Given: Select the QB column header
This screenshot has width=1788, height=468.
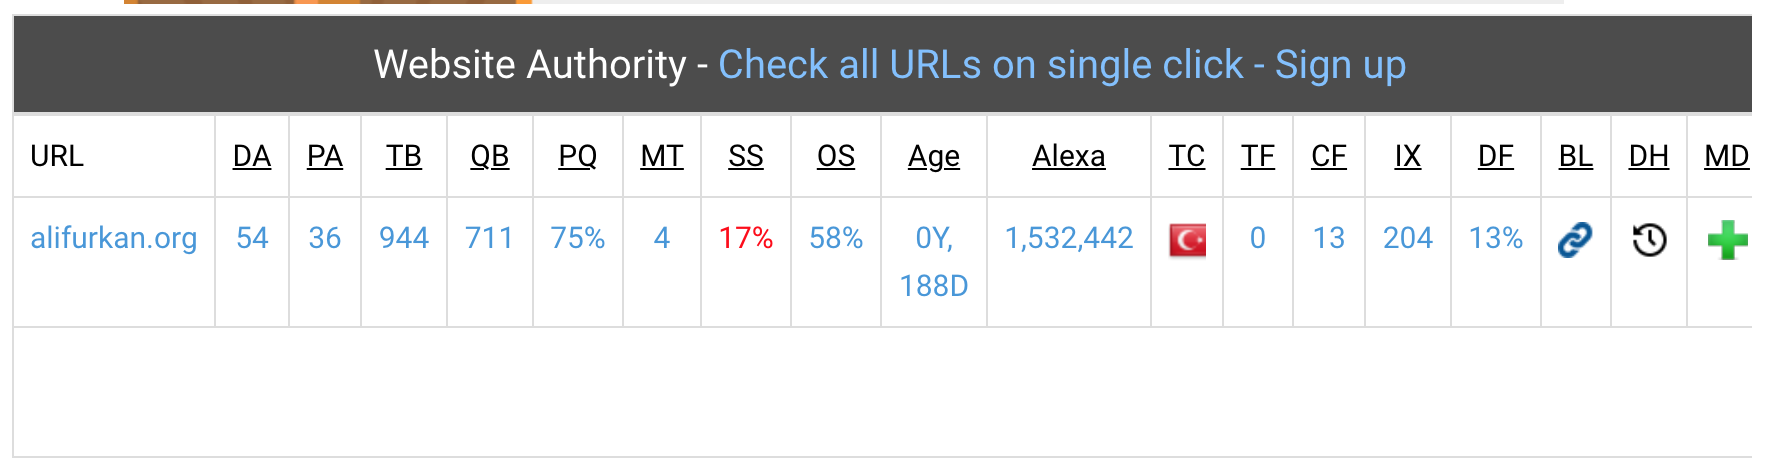Looking at the screenshot, I should point(490,156).
